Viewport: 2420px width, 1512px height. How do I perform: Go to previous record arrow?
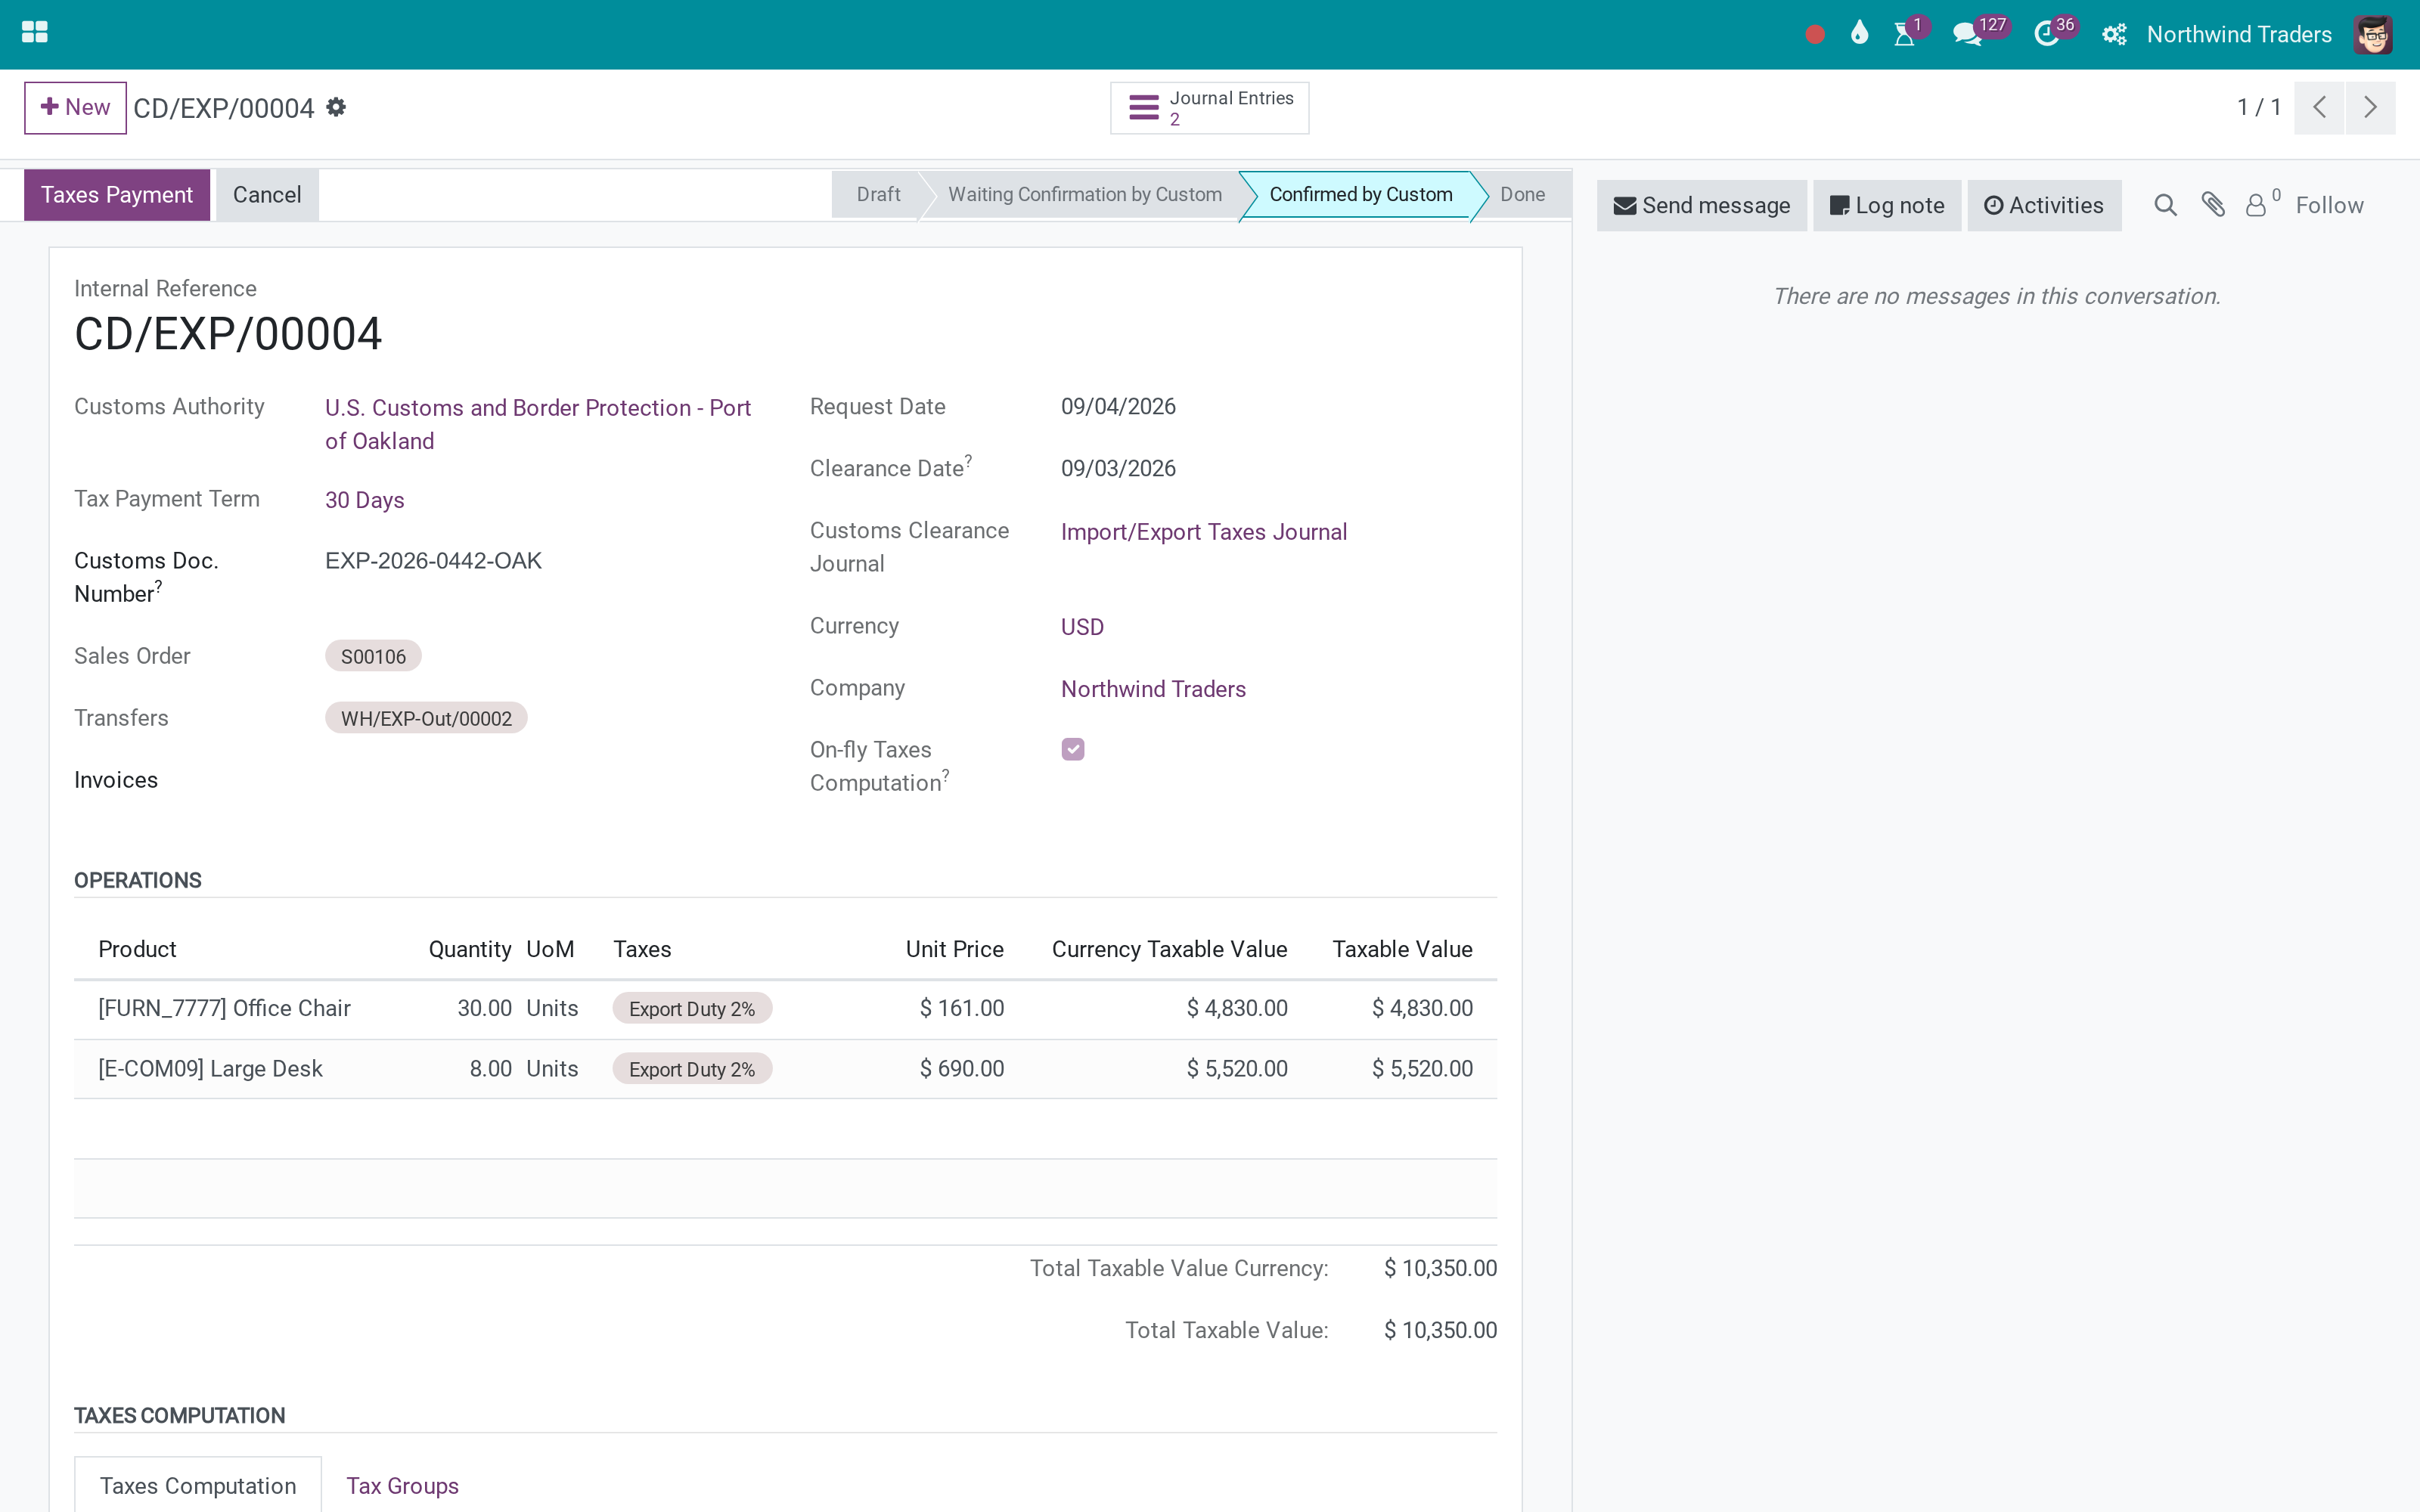pos(2319,107)
